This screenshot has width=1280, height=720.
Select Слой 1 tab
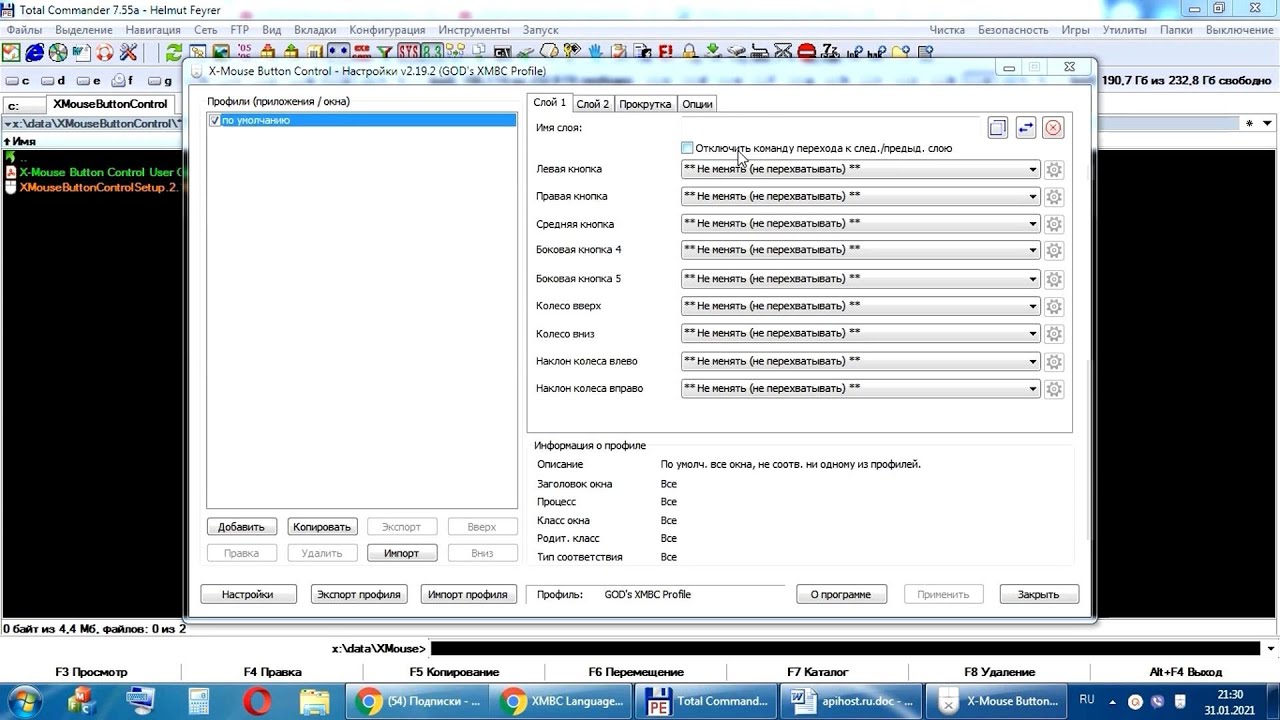(x=549, y=103)
